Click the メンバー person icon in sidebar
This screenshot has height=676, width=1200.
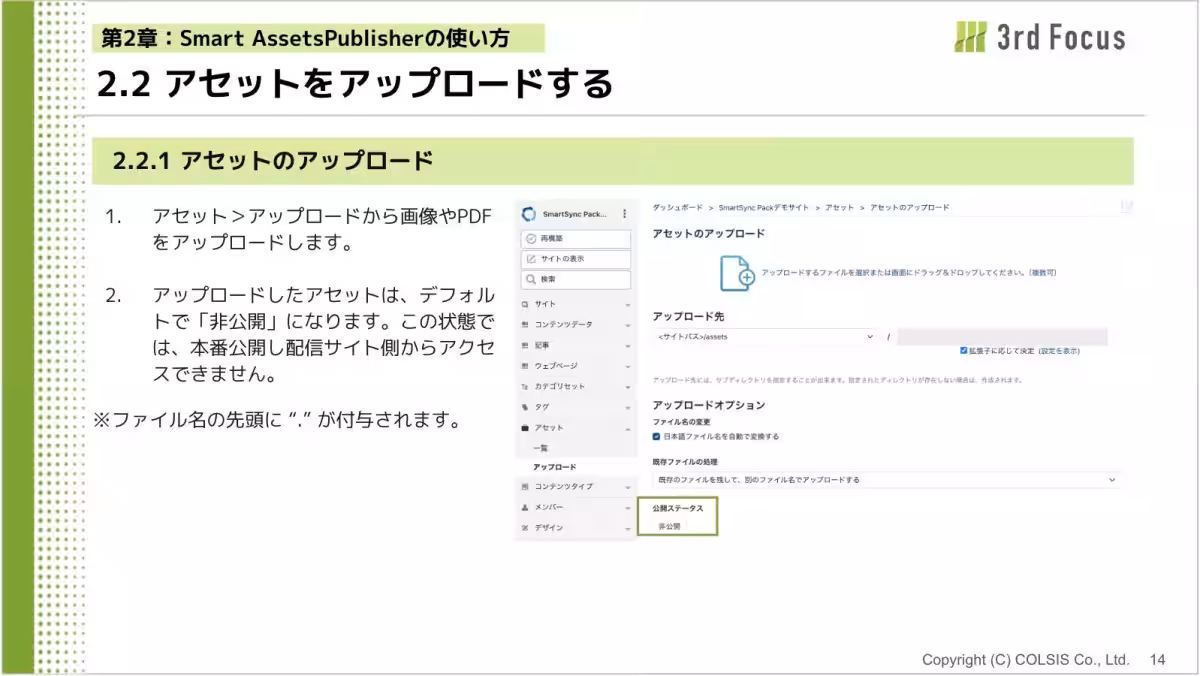[526, 507]
